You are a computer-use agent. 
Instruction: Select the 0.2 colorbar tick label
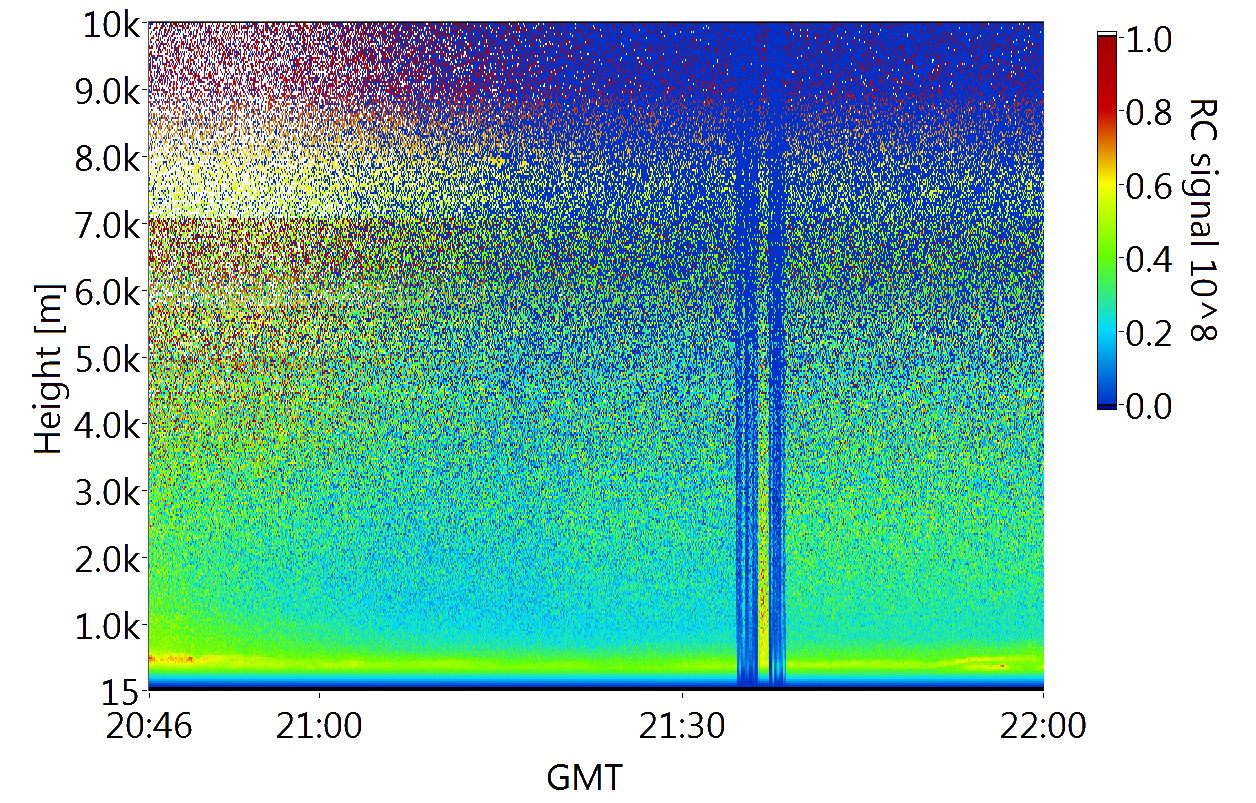pyautogui.click(x=1148, y=333)
